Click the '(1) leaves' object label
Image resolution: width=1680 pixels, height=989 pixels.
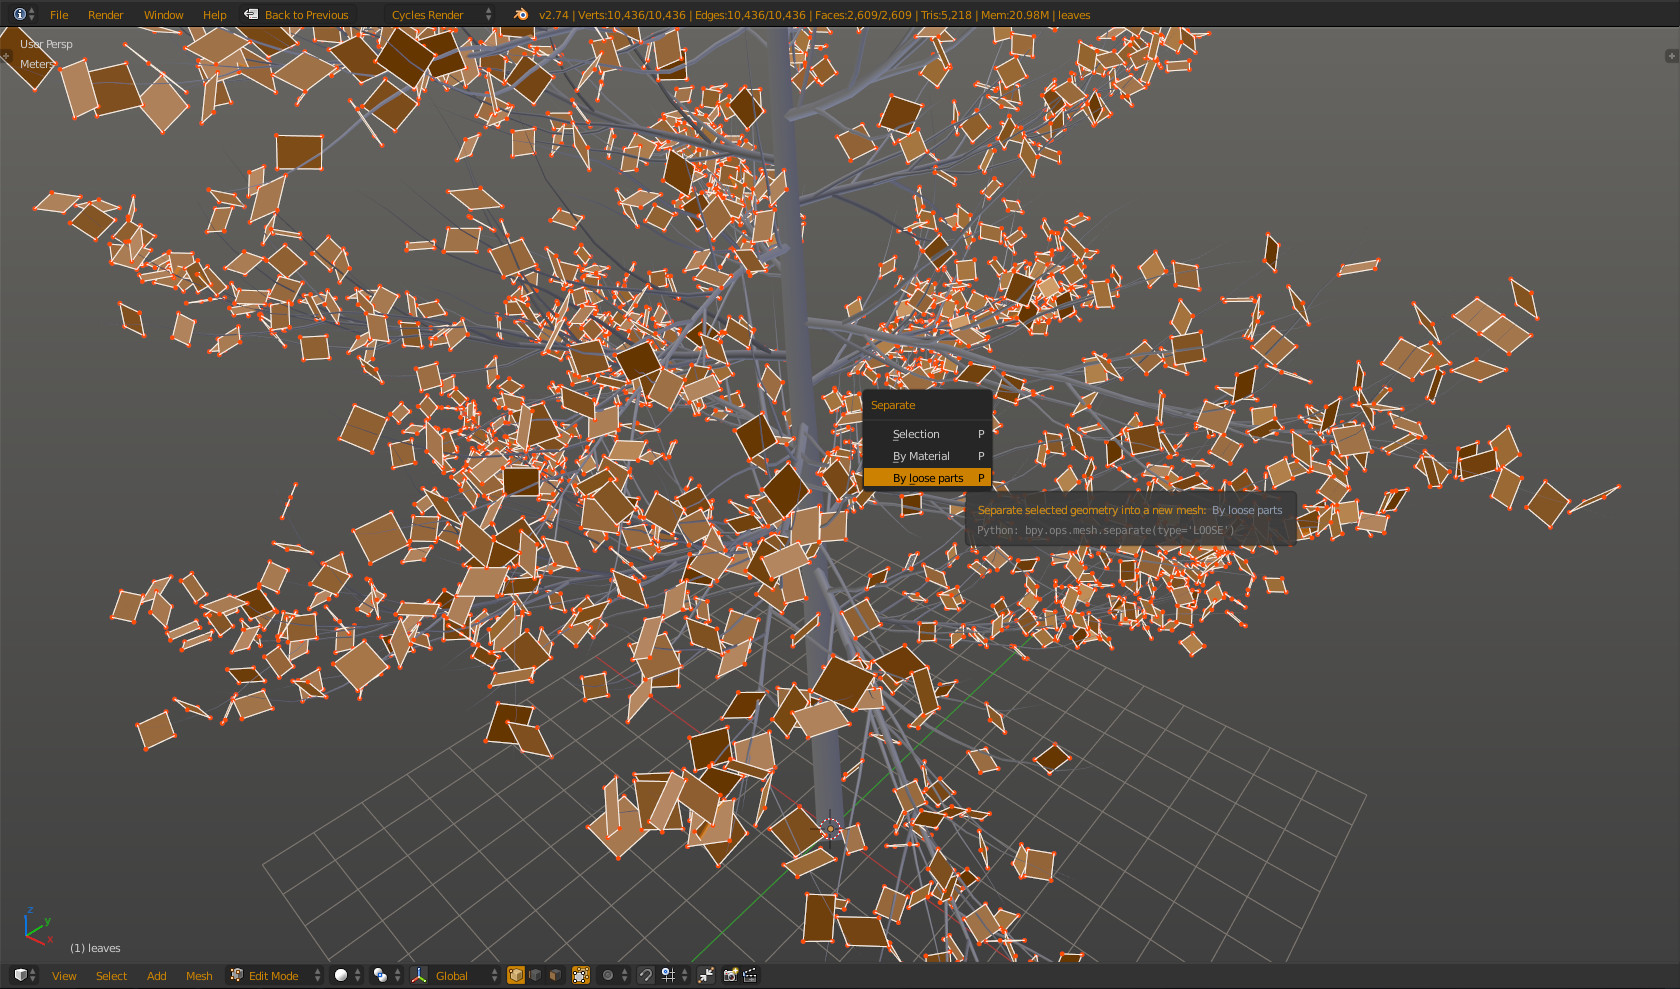pyautogui.click(x=95, y=948)
